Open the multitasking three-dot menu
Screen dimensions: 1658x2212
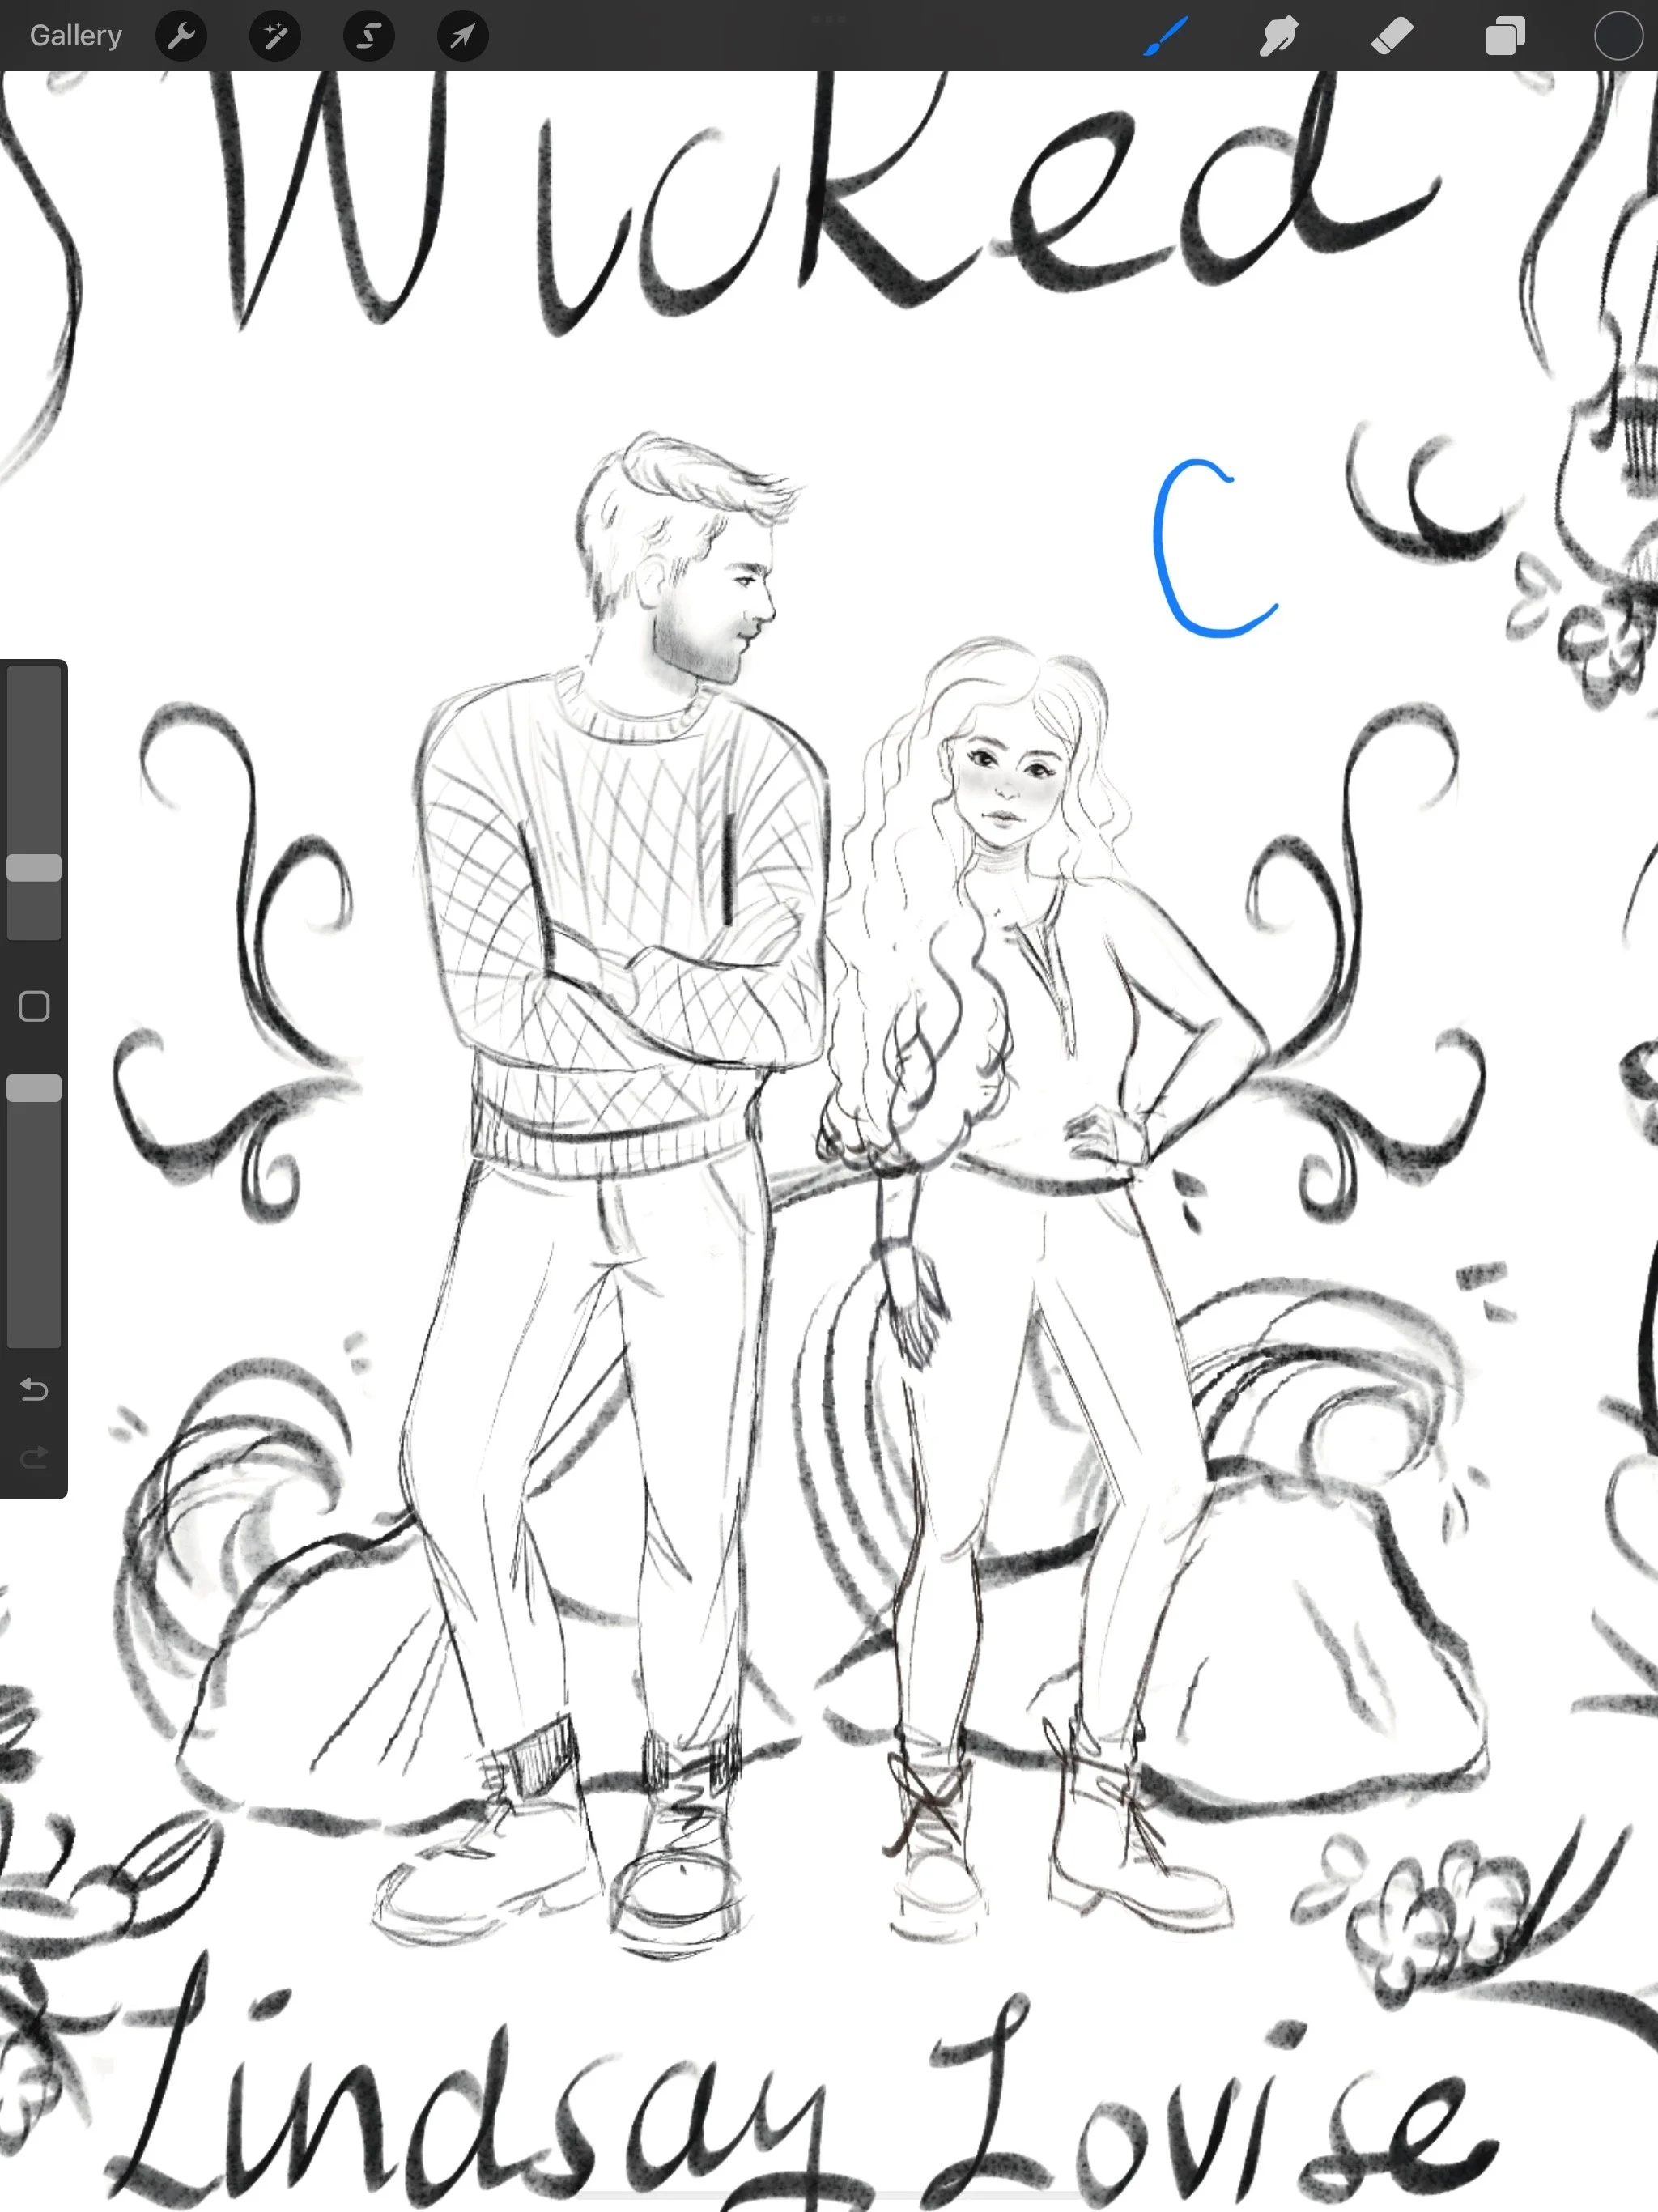828,18
